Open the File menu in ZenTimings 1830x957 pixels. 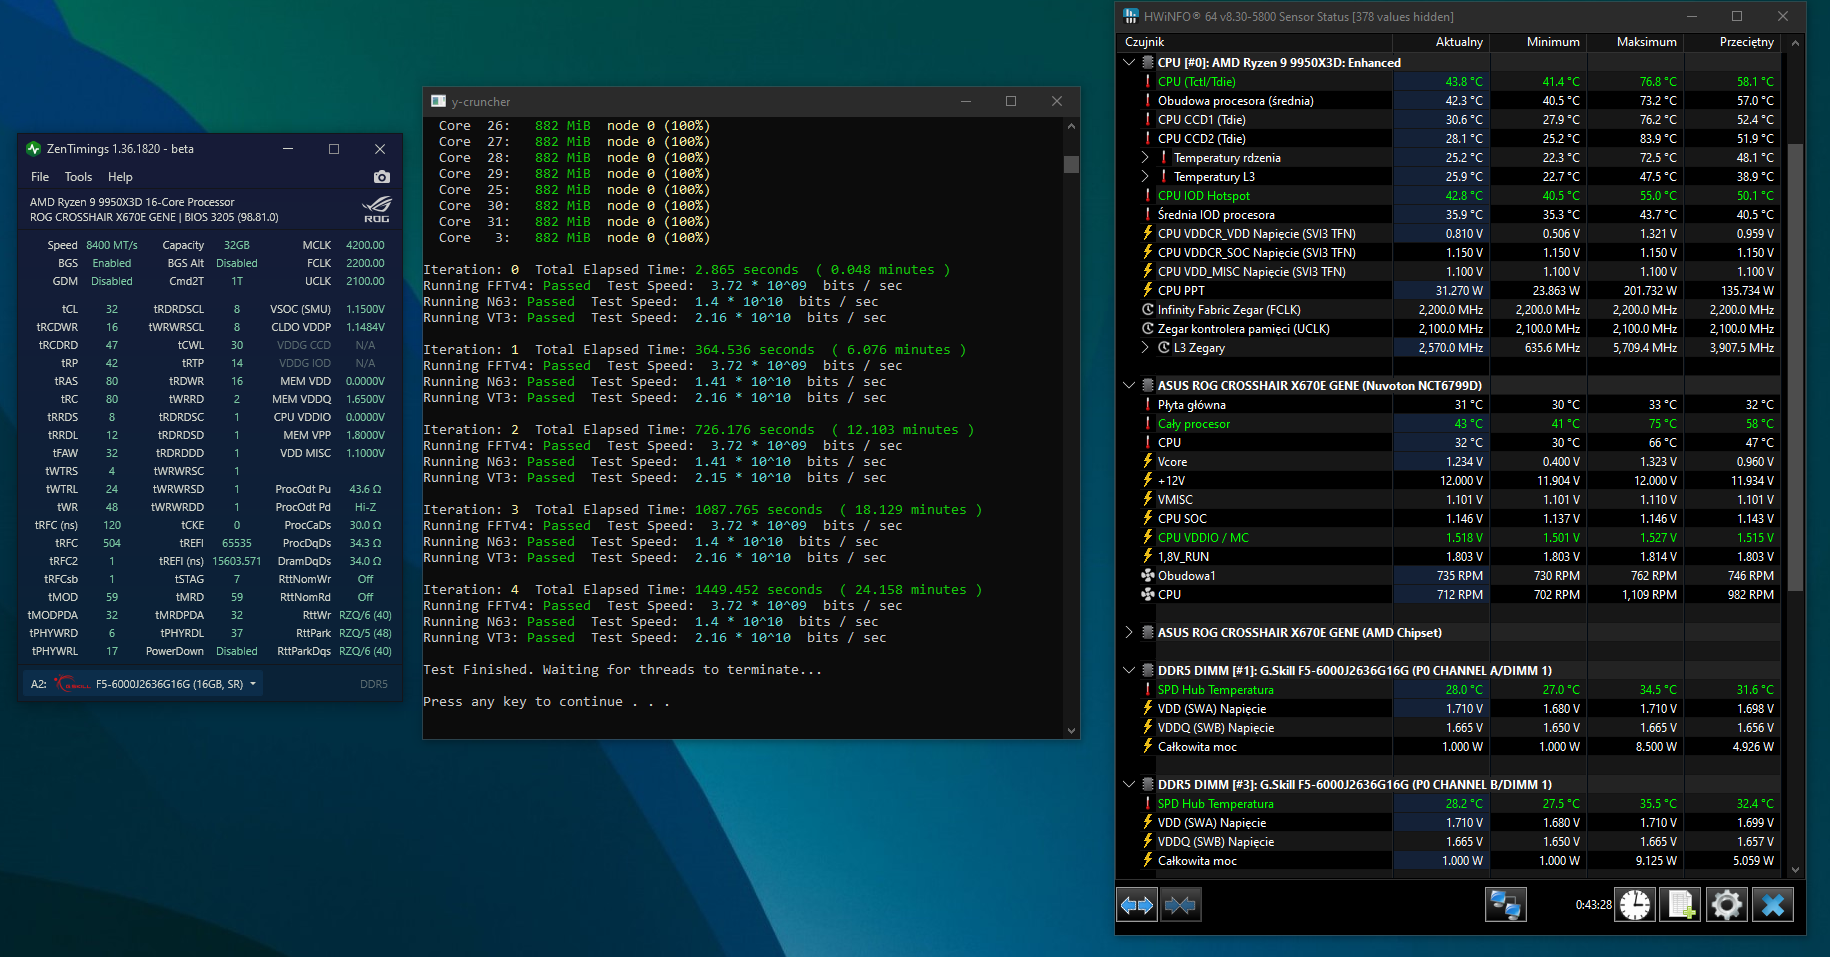tap(40, 177)
